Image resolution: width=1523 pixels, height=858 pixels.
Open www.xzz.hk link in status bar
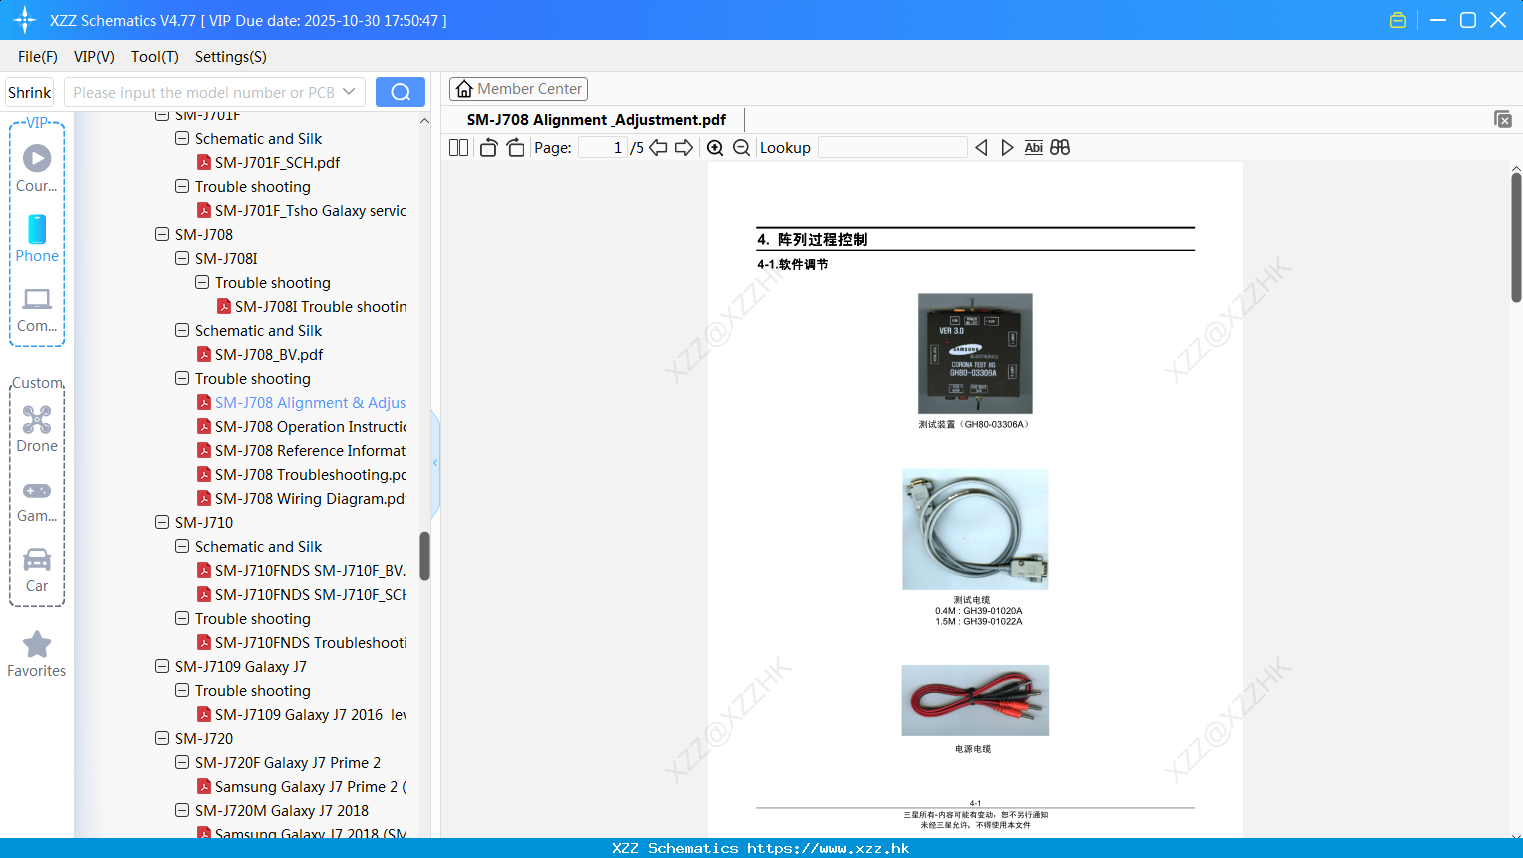coord(828,848)
